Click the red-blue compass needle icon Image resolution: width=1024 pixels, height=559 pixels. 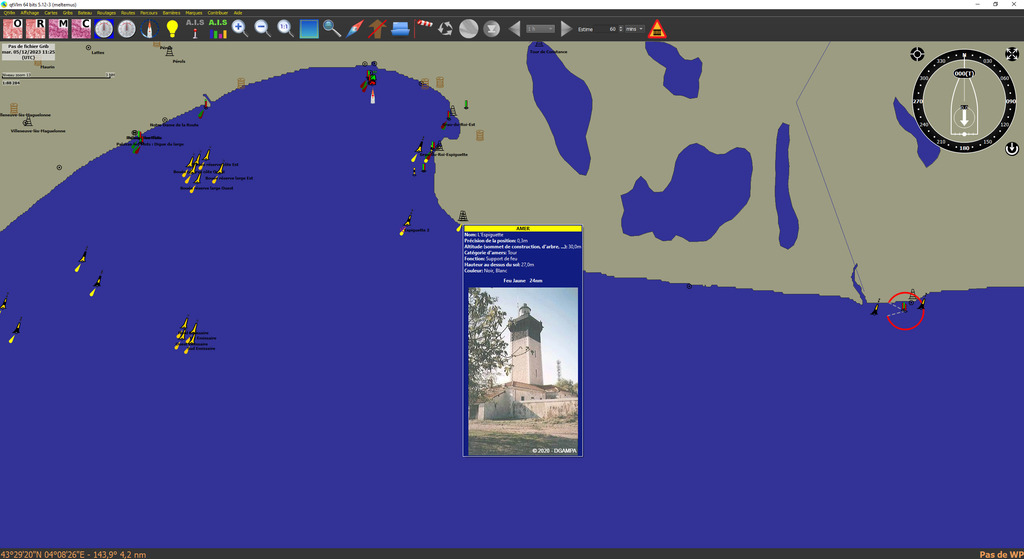[355, 29]
